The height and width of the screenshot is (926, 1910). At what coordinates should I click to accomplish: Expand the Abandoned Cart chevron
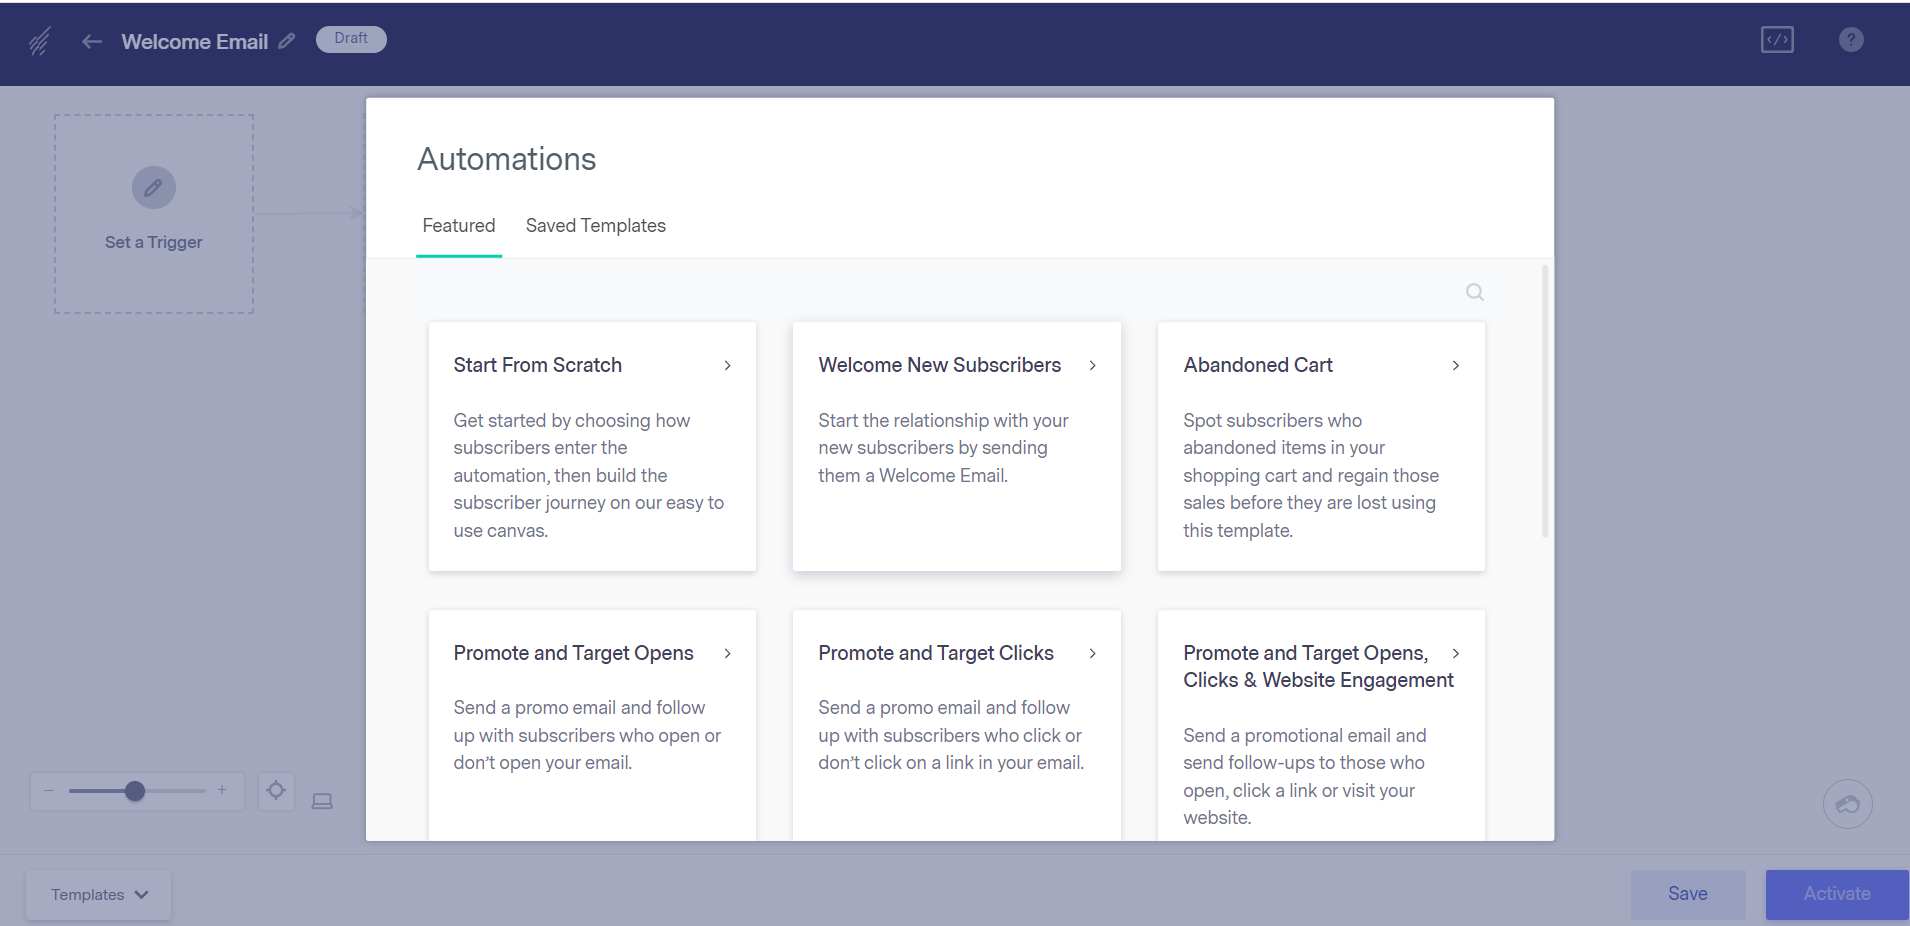point(1456,366)
